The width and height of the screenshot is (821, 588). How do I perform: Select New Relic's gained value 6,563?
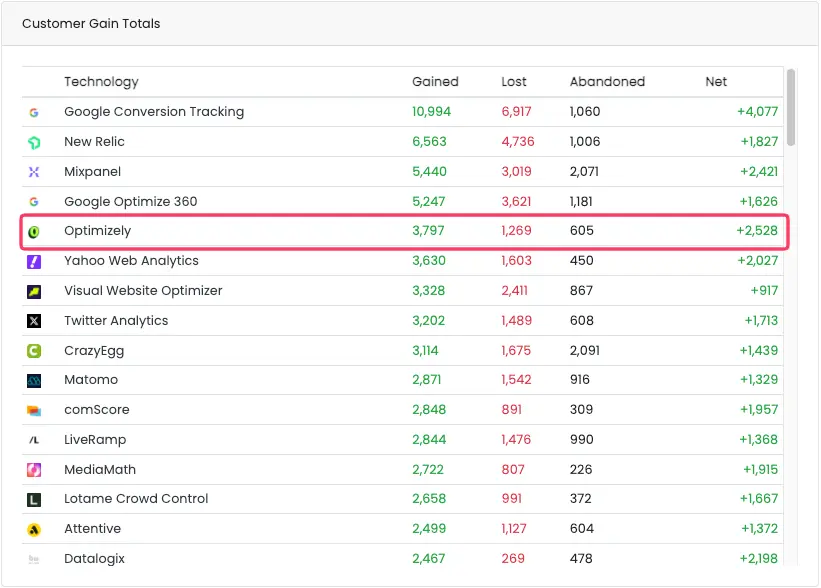click(x=429, y=141)
